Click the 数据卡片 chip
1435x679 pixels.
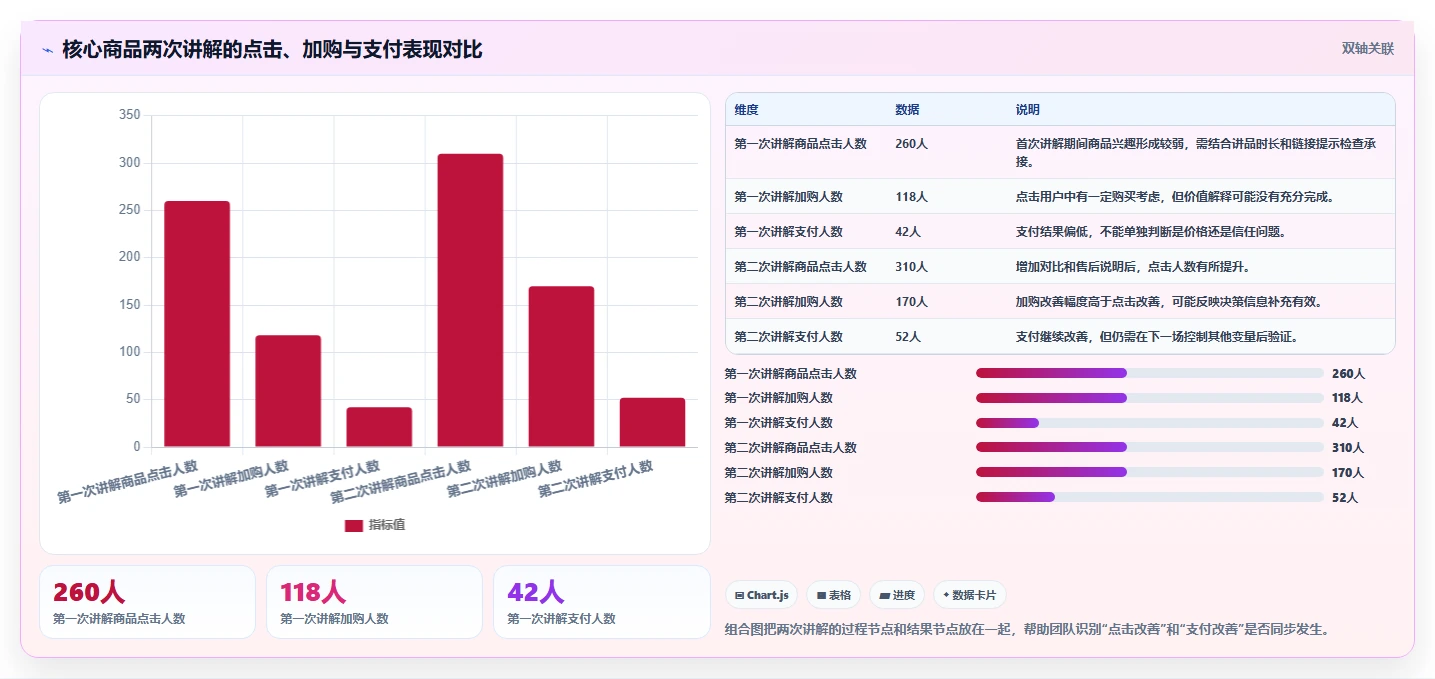click(969, 595)
